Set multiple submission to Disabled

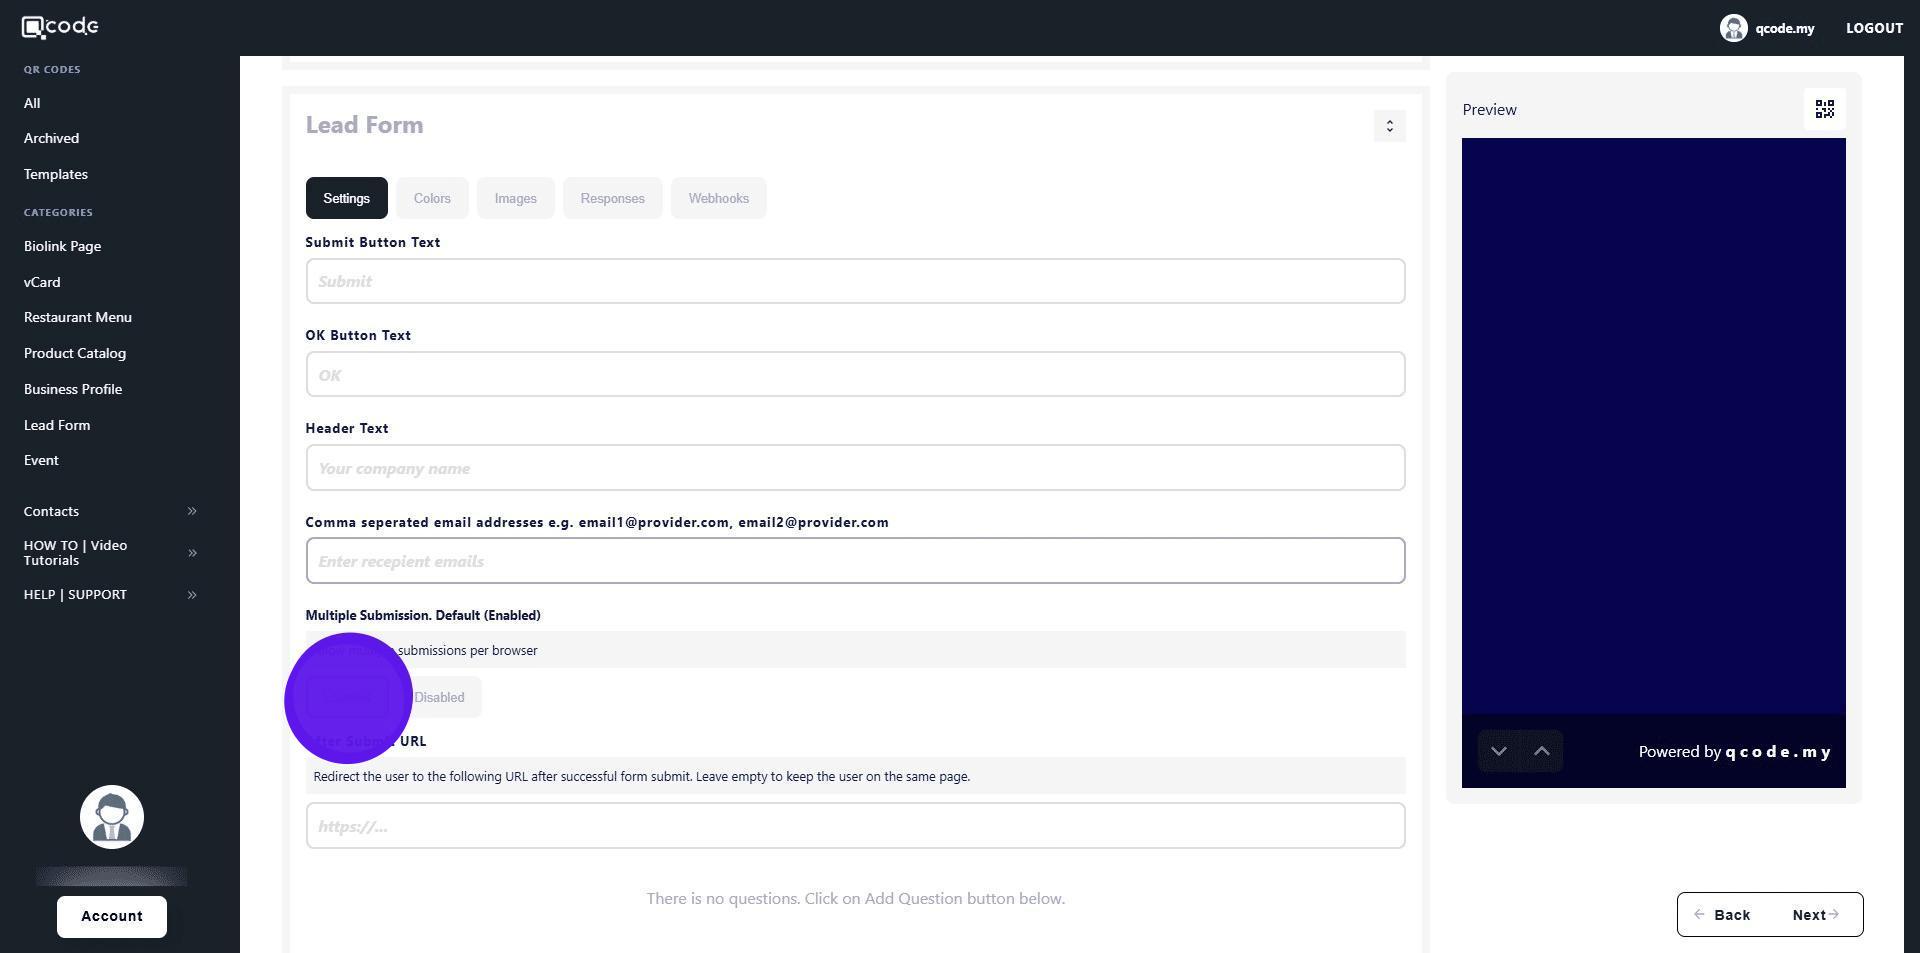(440, 698)
